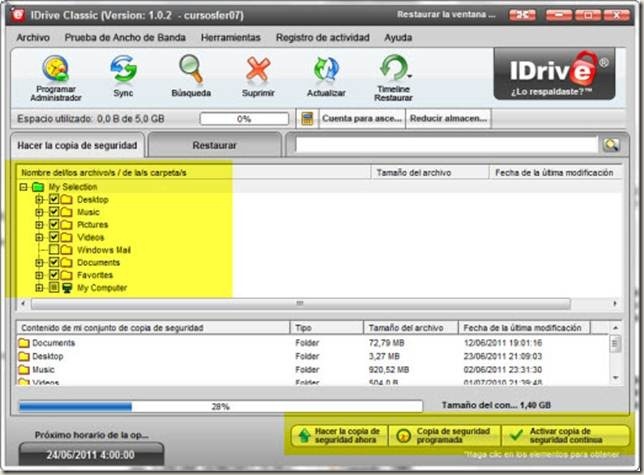Click the Music folder icon in lower list
The height and width of the screenshot is (475, 644).
pos(24,369)
